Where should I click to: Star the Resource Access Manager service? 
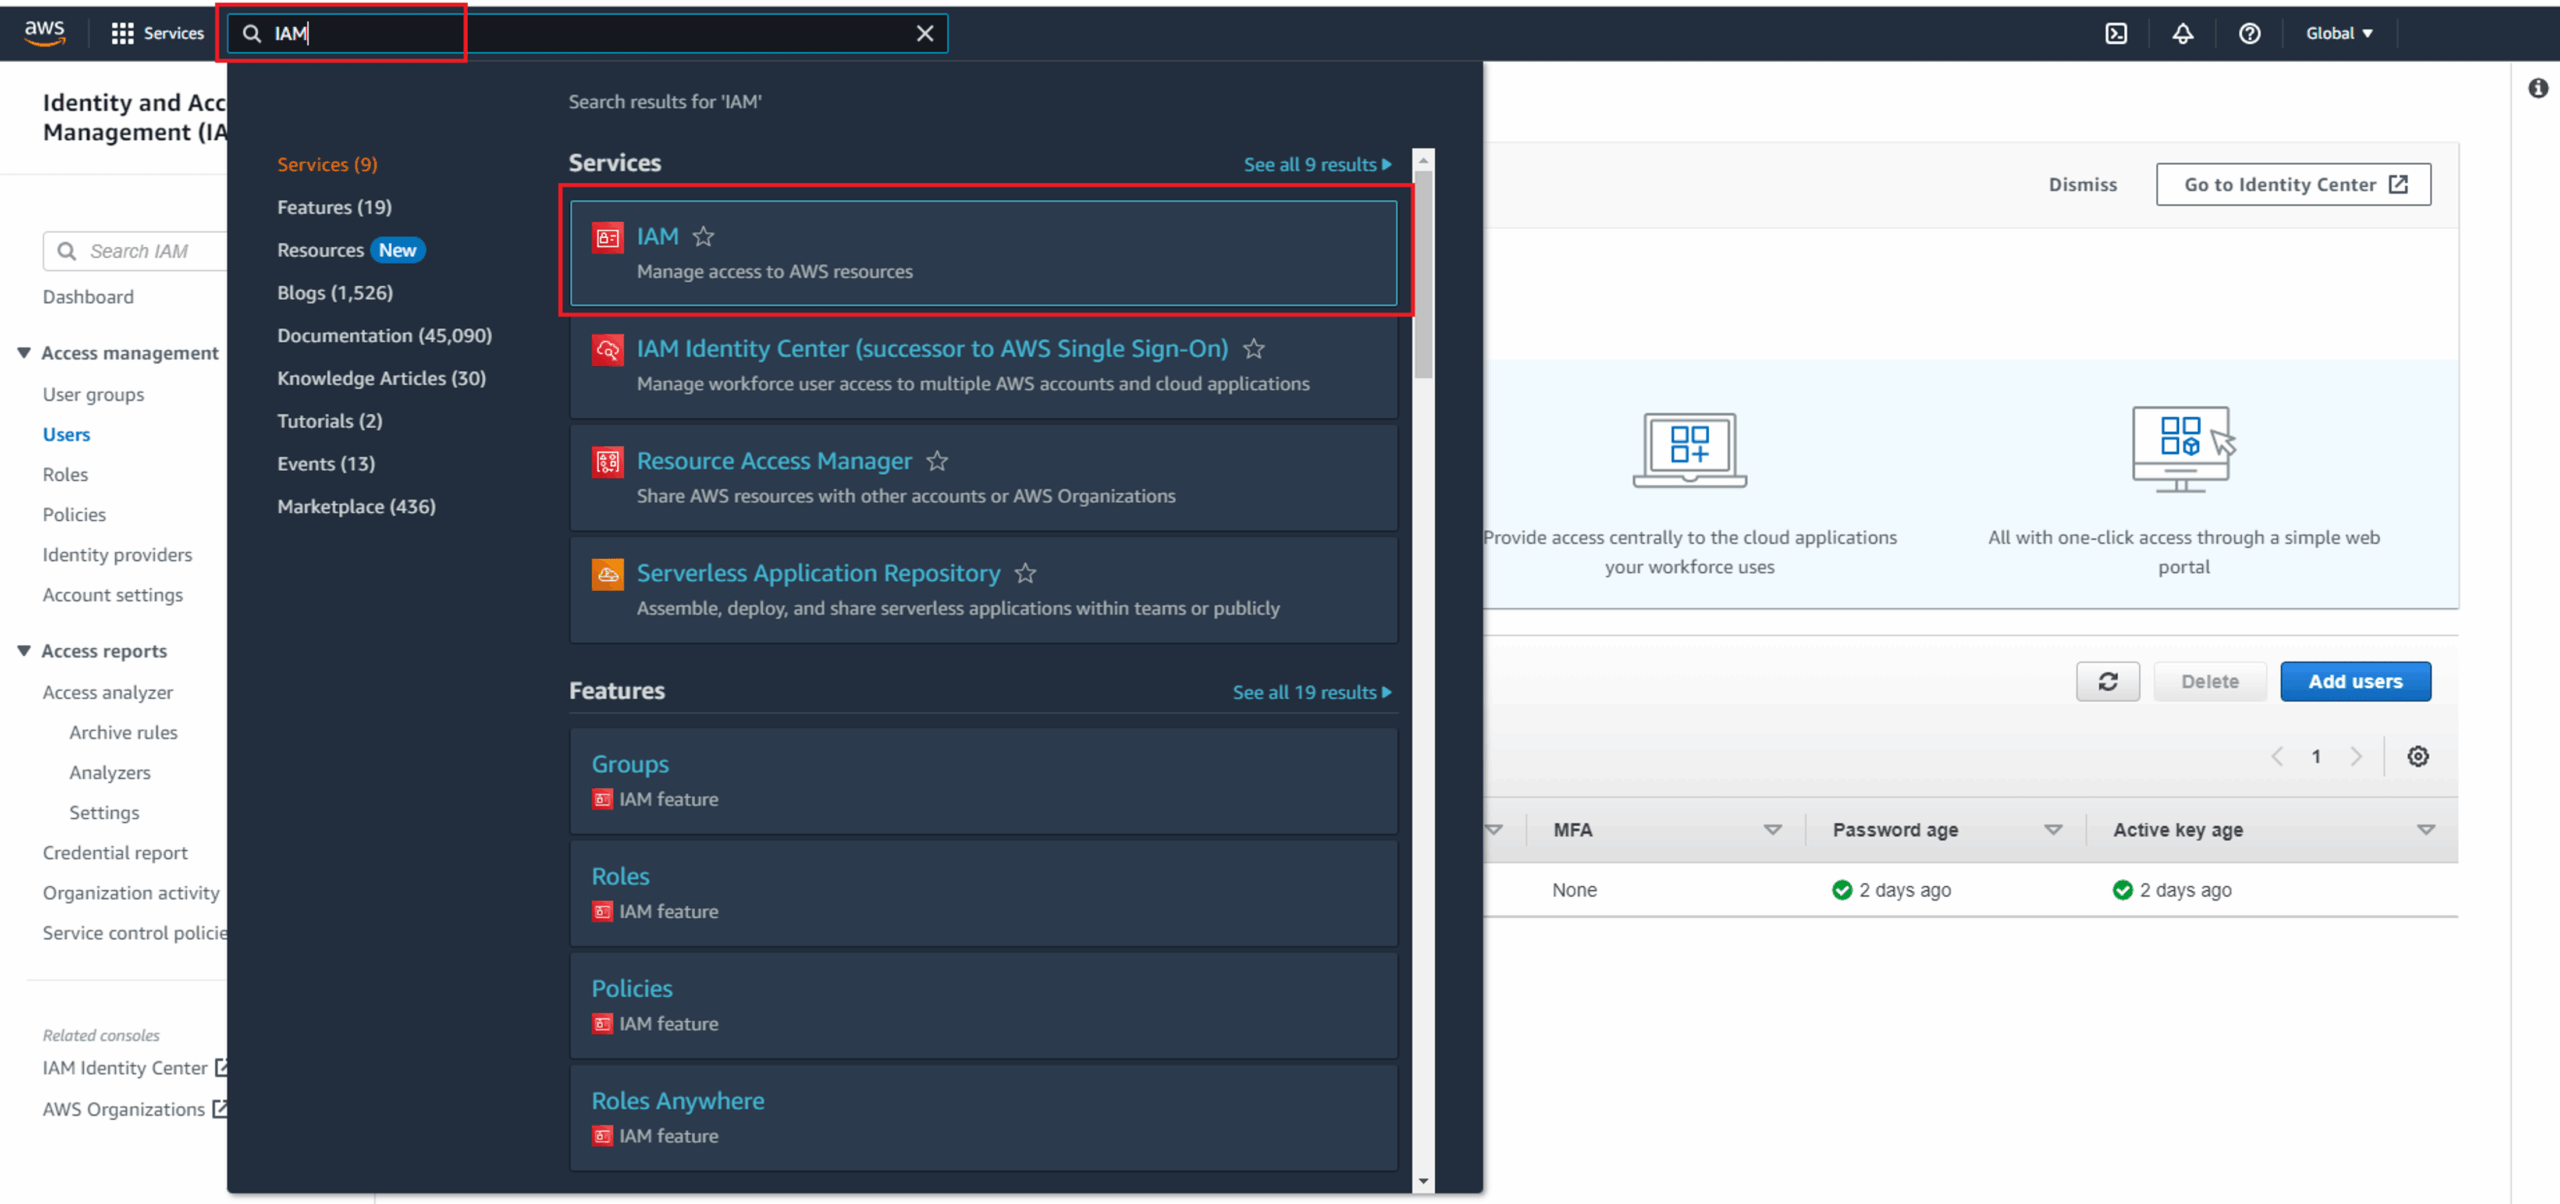click(x=937, y=461)
